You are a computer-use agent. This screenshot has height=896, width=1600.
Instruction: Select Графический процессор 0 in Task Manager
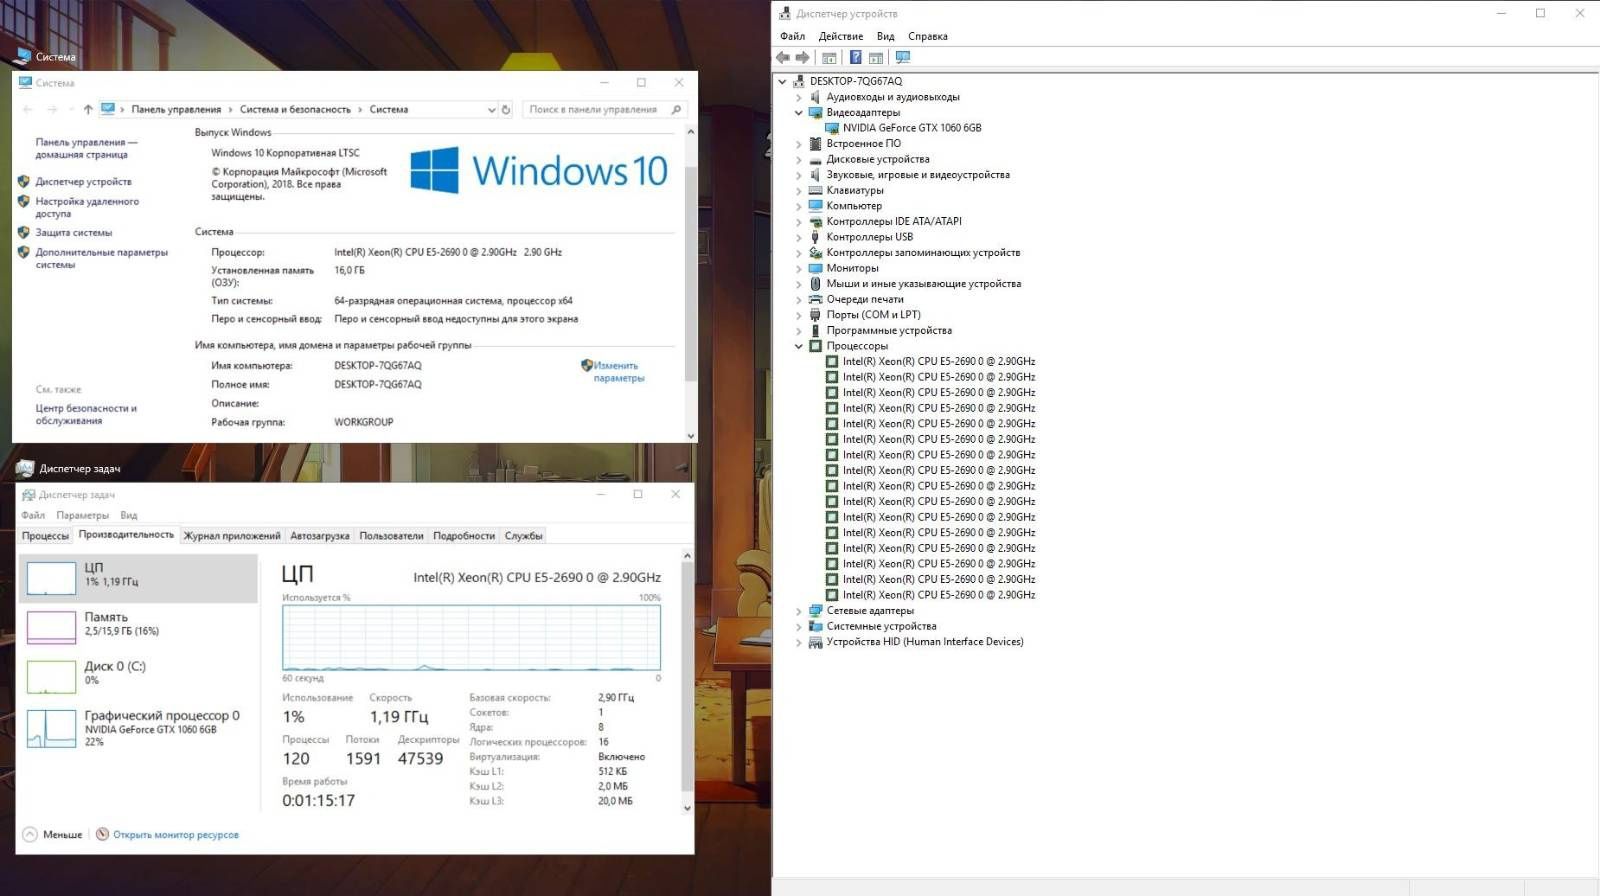[x=138, y=728]
